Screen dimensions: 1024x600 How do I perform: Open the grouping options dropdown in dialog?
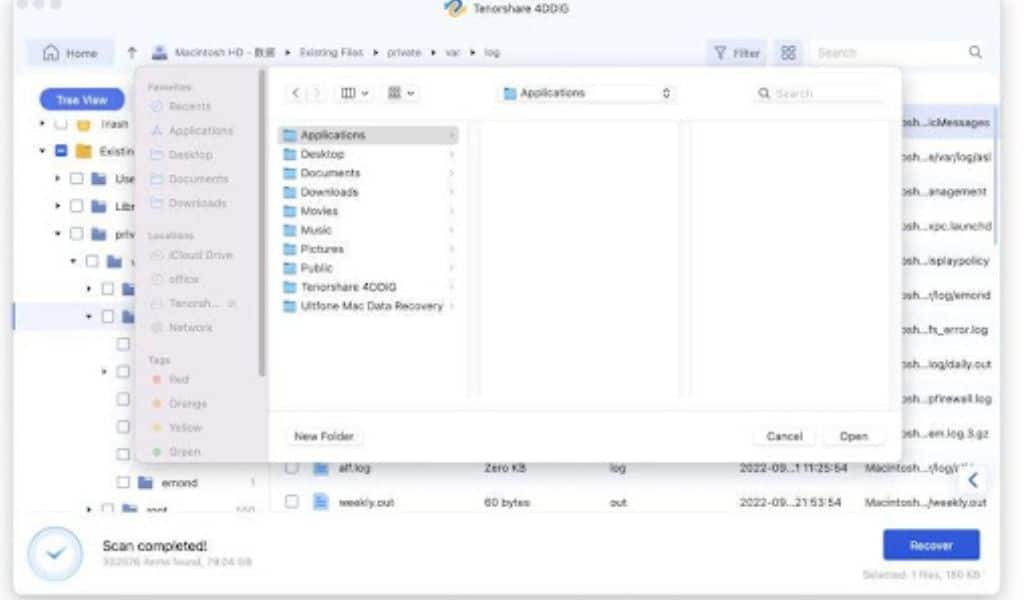click(401, 93)
